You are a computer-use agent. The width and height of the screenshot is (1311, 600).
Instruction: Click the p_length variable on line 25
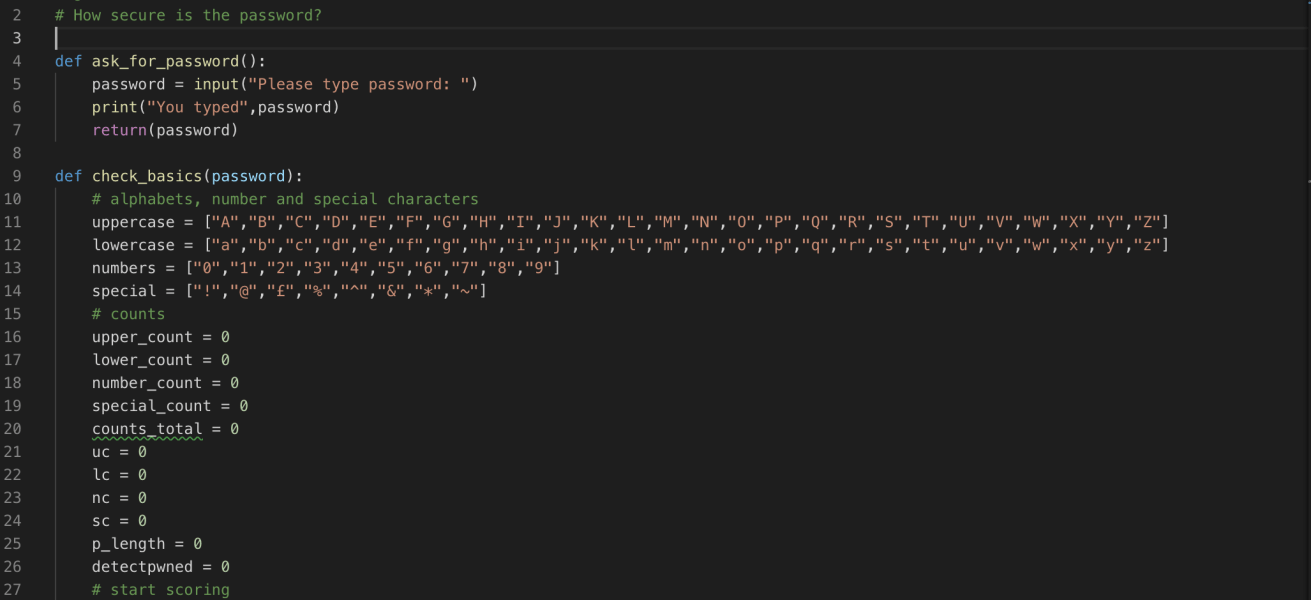coord(127,543)
